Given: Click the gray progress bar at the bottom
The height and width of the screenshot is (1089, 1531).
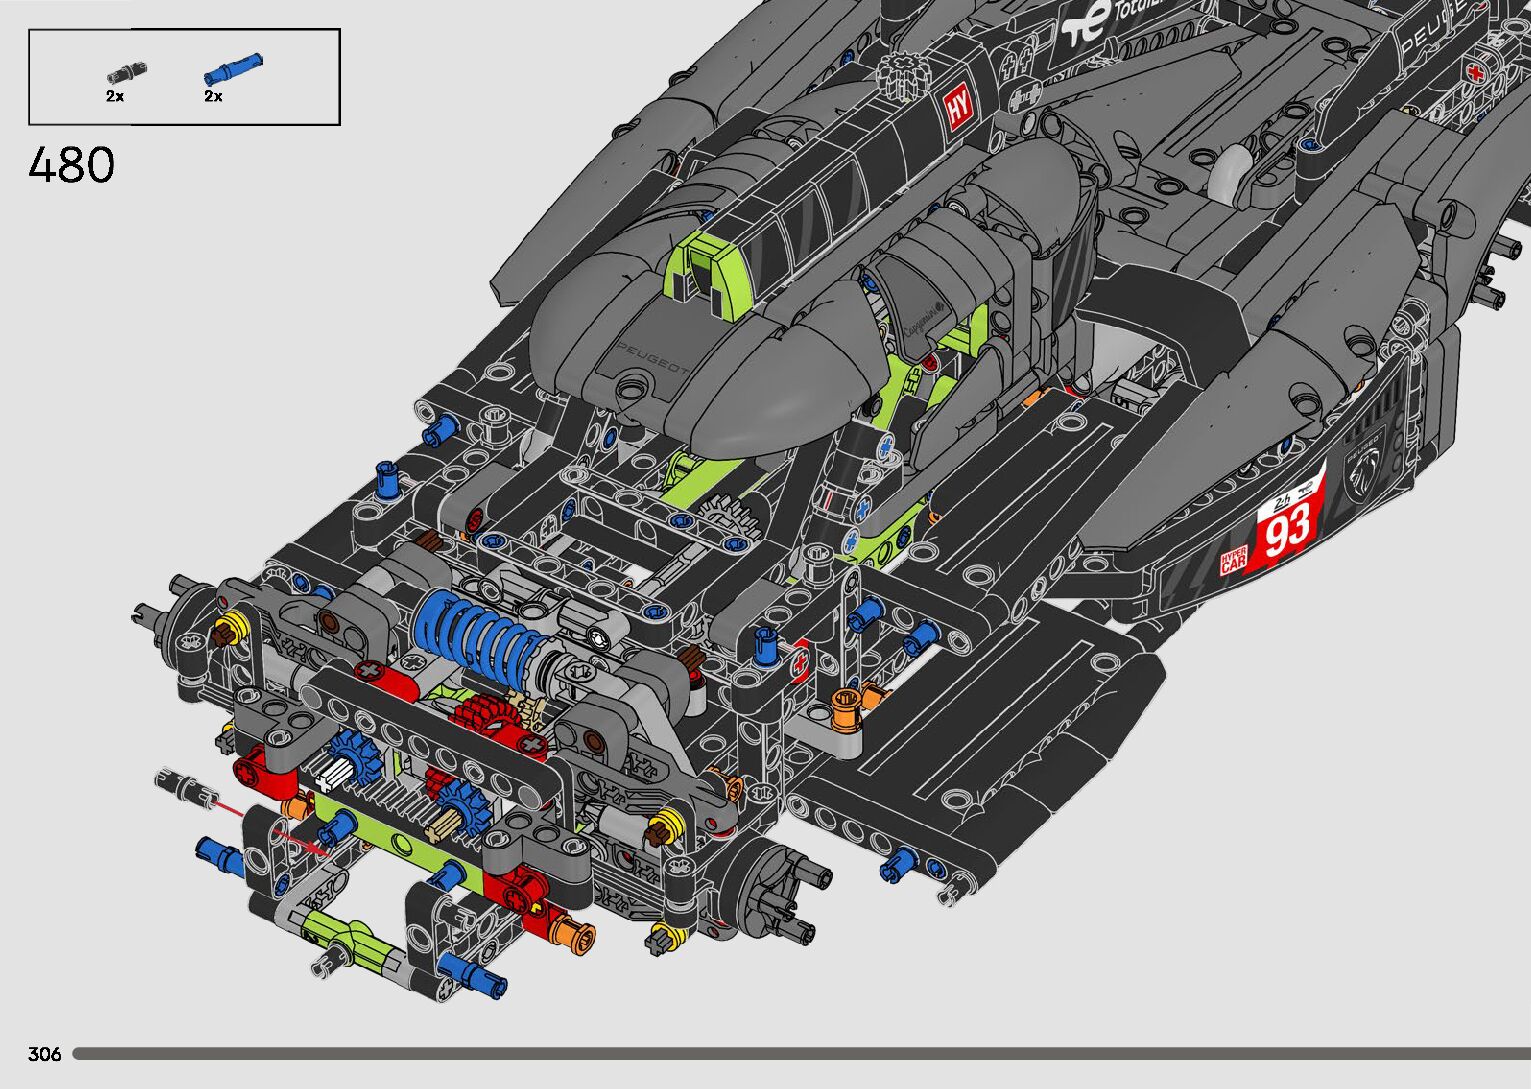Looking at the screenshot, I should coord(800,1053).
